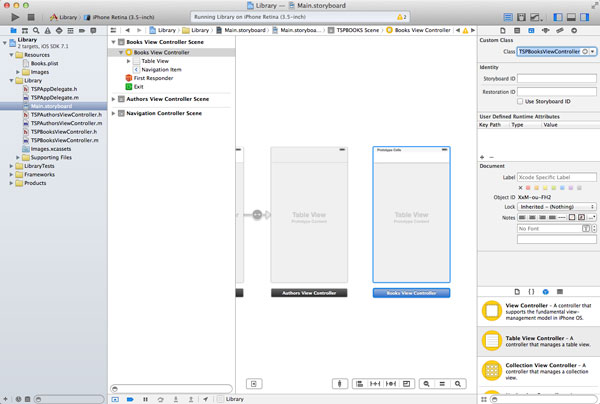
Task: Toggle the Debug area visibility
Action: [x=571, y=17]
